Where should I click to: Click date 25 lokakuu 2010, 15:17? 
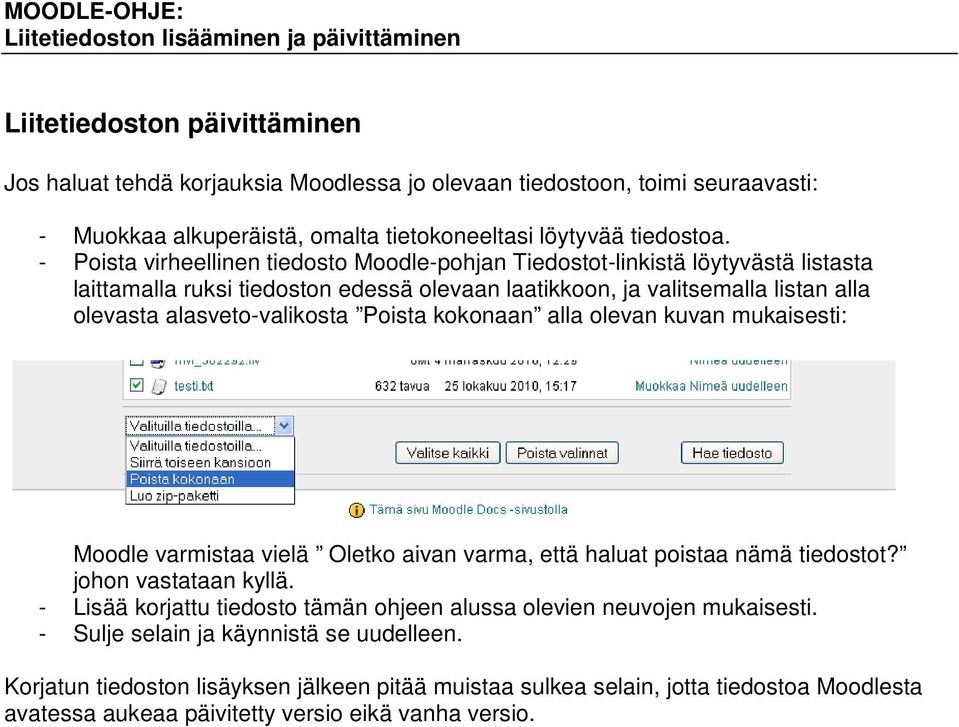510,386
